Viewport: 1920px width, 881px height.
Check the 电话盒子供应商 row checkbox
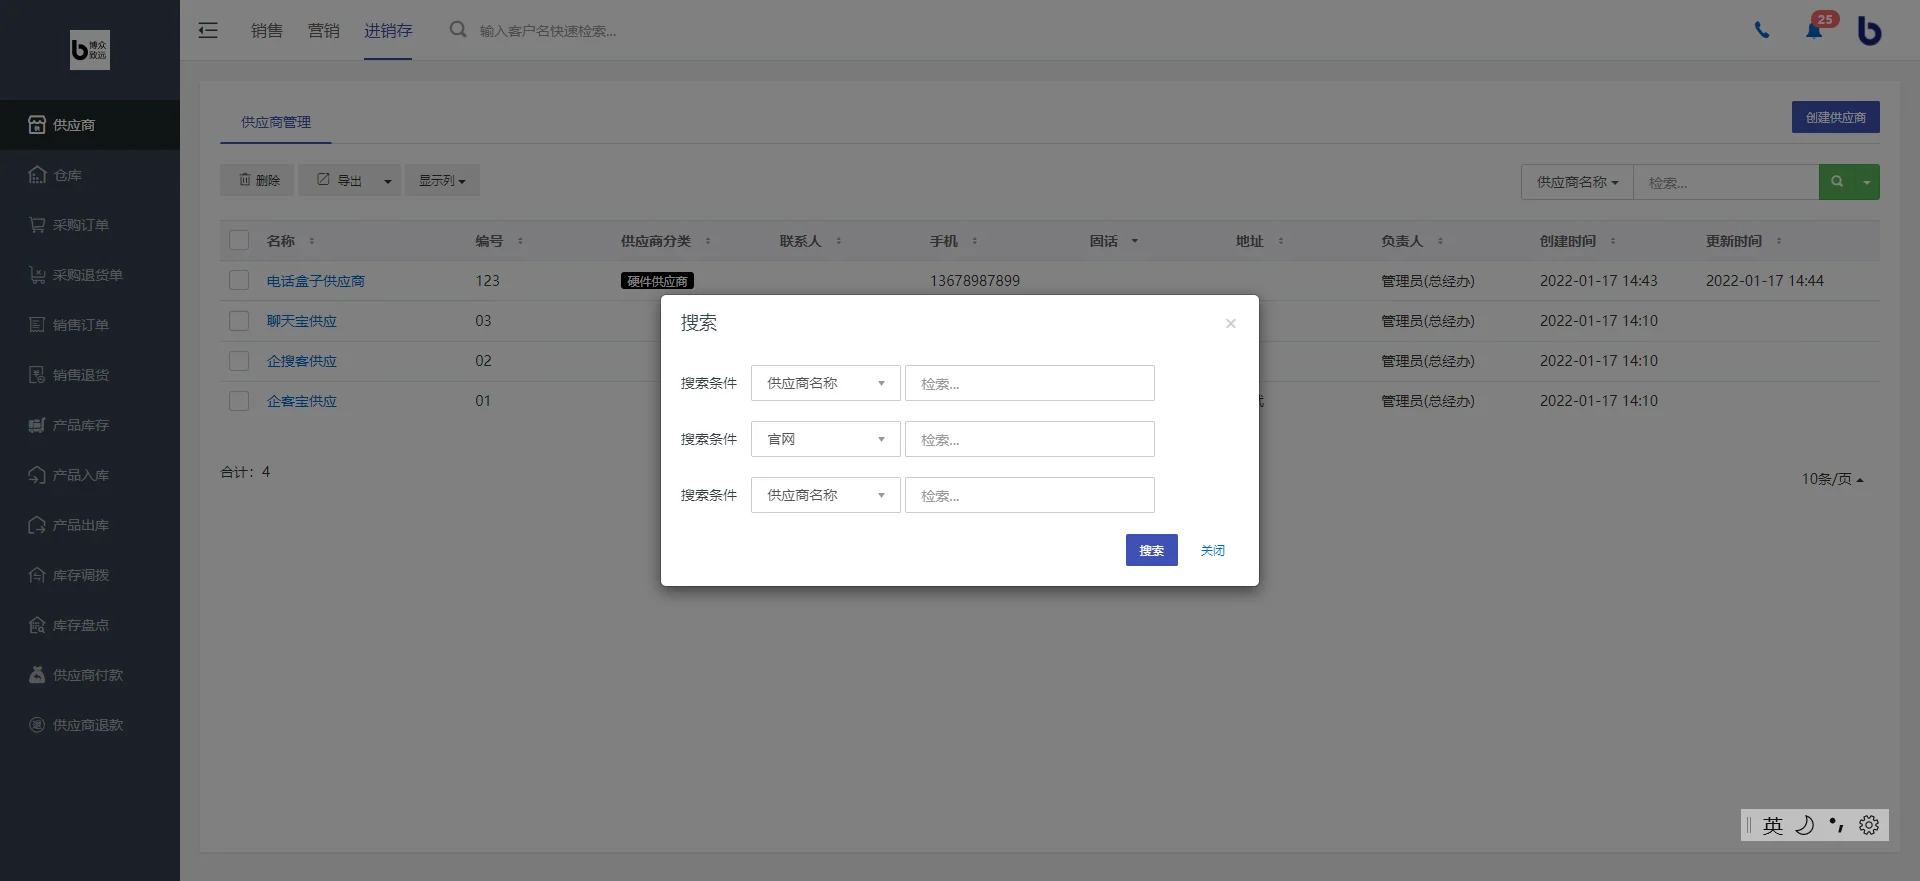239,280
